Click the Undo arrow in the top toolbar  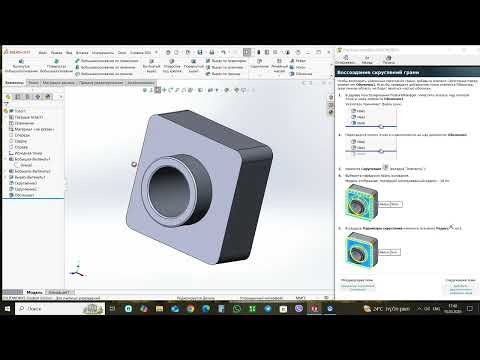pos(223,52)
